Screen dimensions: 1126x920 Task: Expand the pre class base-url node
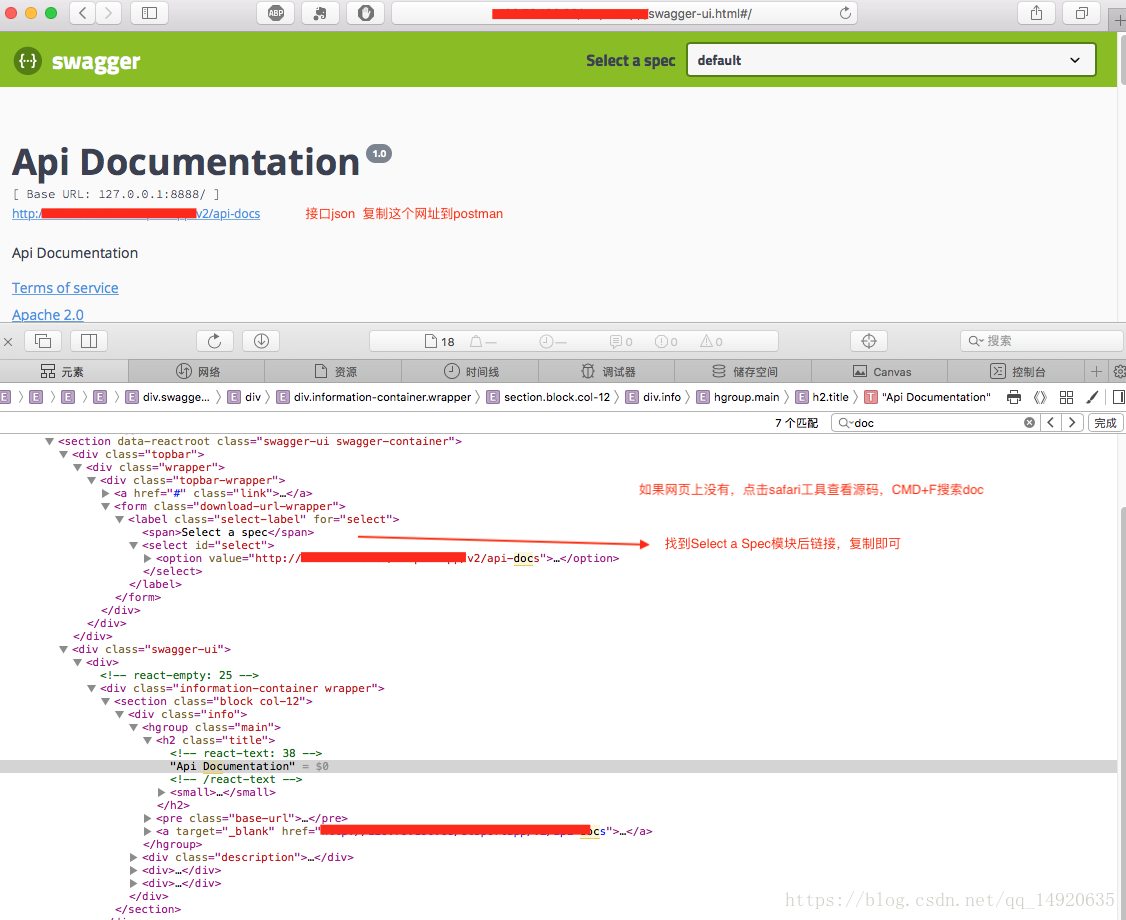tap(147, 818)
